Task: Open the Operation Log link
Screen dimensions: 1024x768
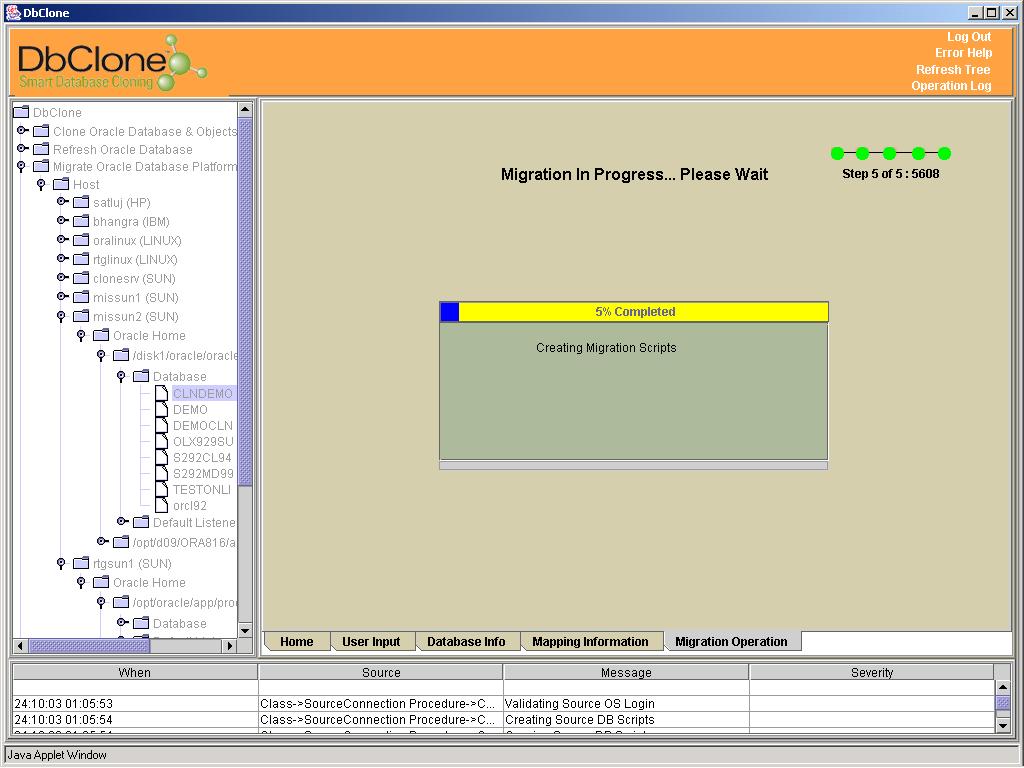Action: point(952,86)
